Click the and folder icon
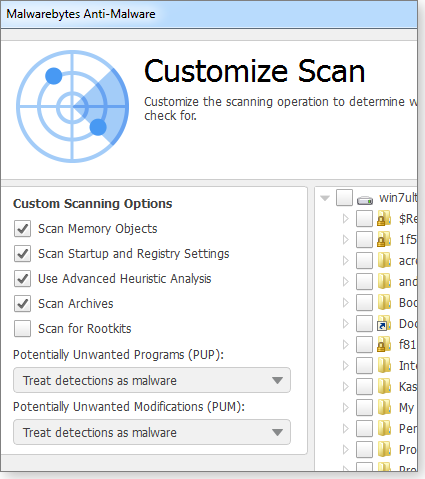The height and width of the screenshot is (479, 425). click(384, 282)
